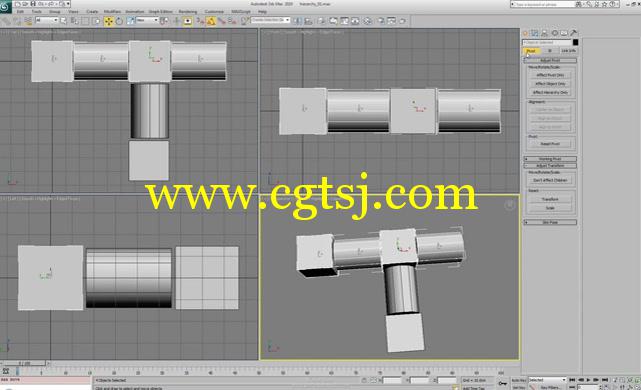The width and height of the screenshot is (641, 390).
Task: Open Edit Named Selection Sets
Action: point(244,21)
